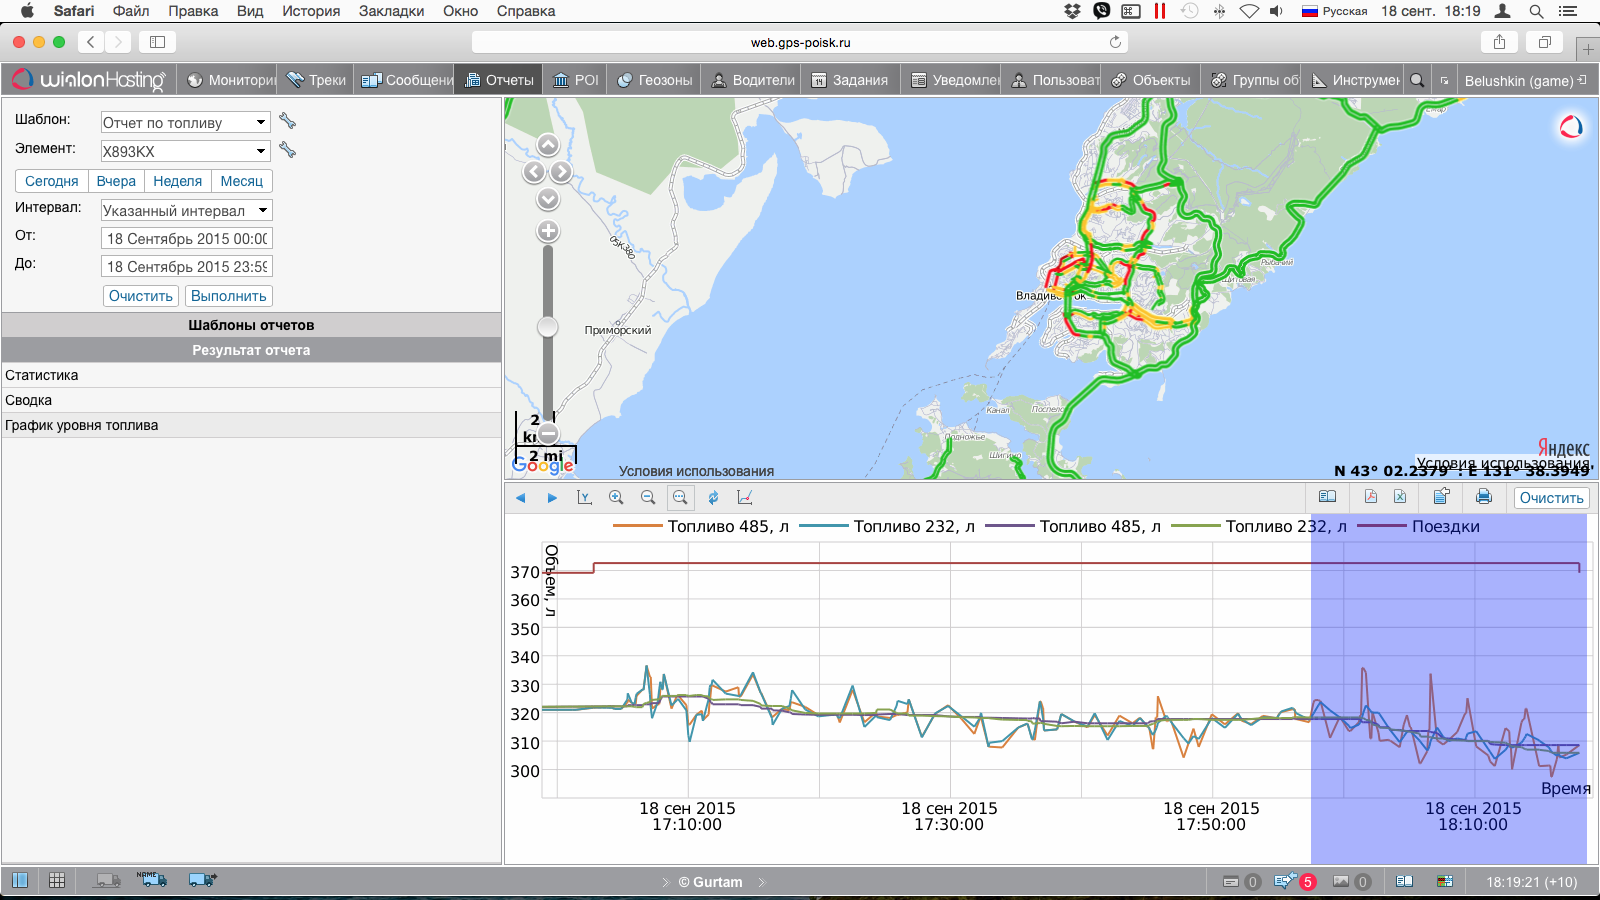1600x900 pixels.
Task: Click the wrench icon next to Шаблон
Action: (288, 121)
